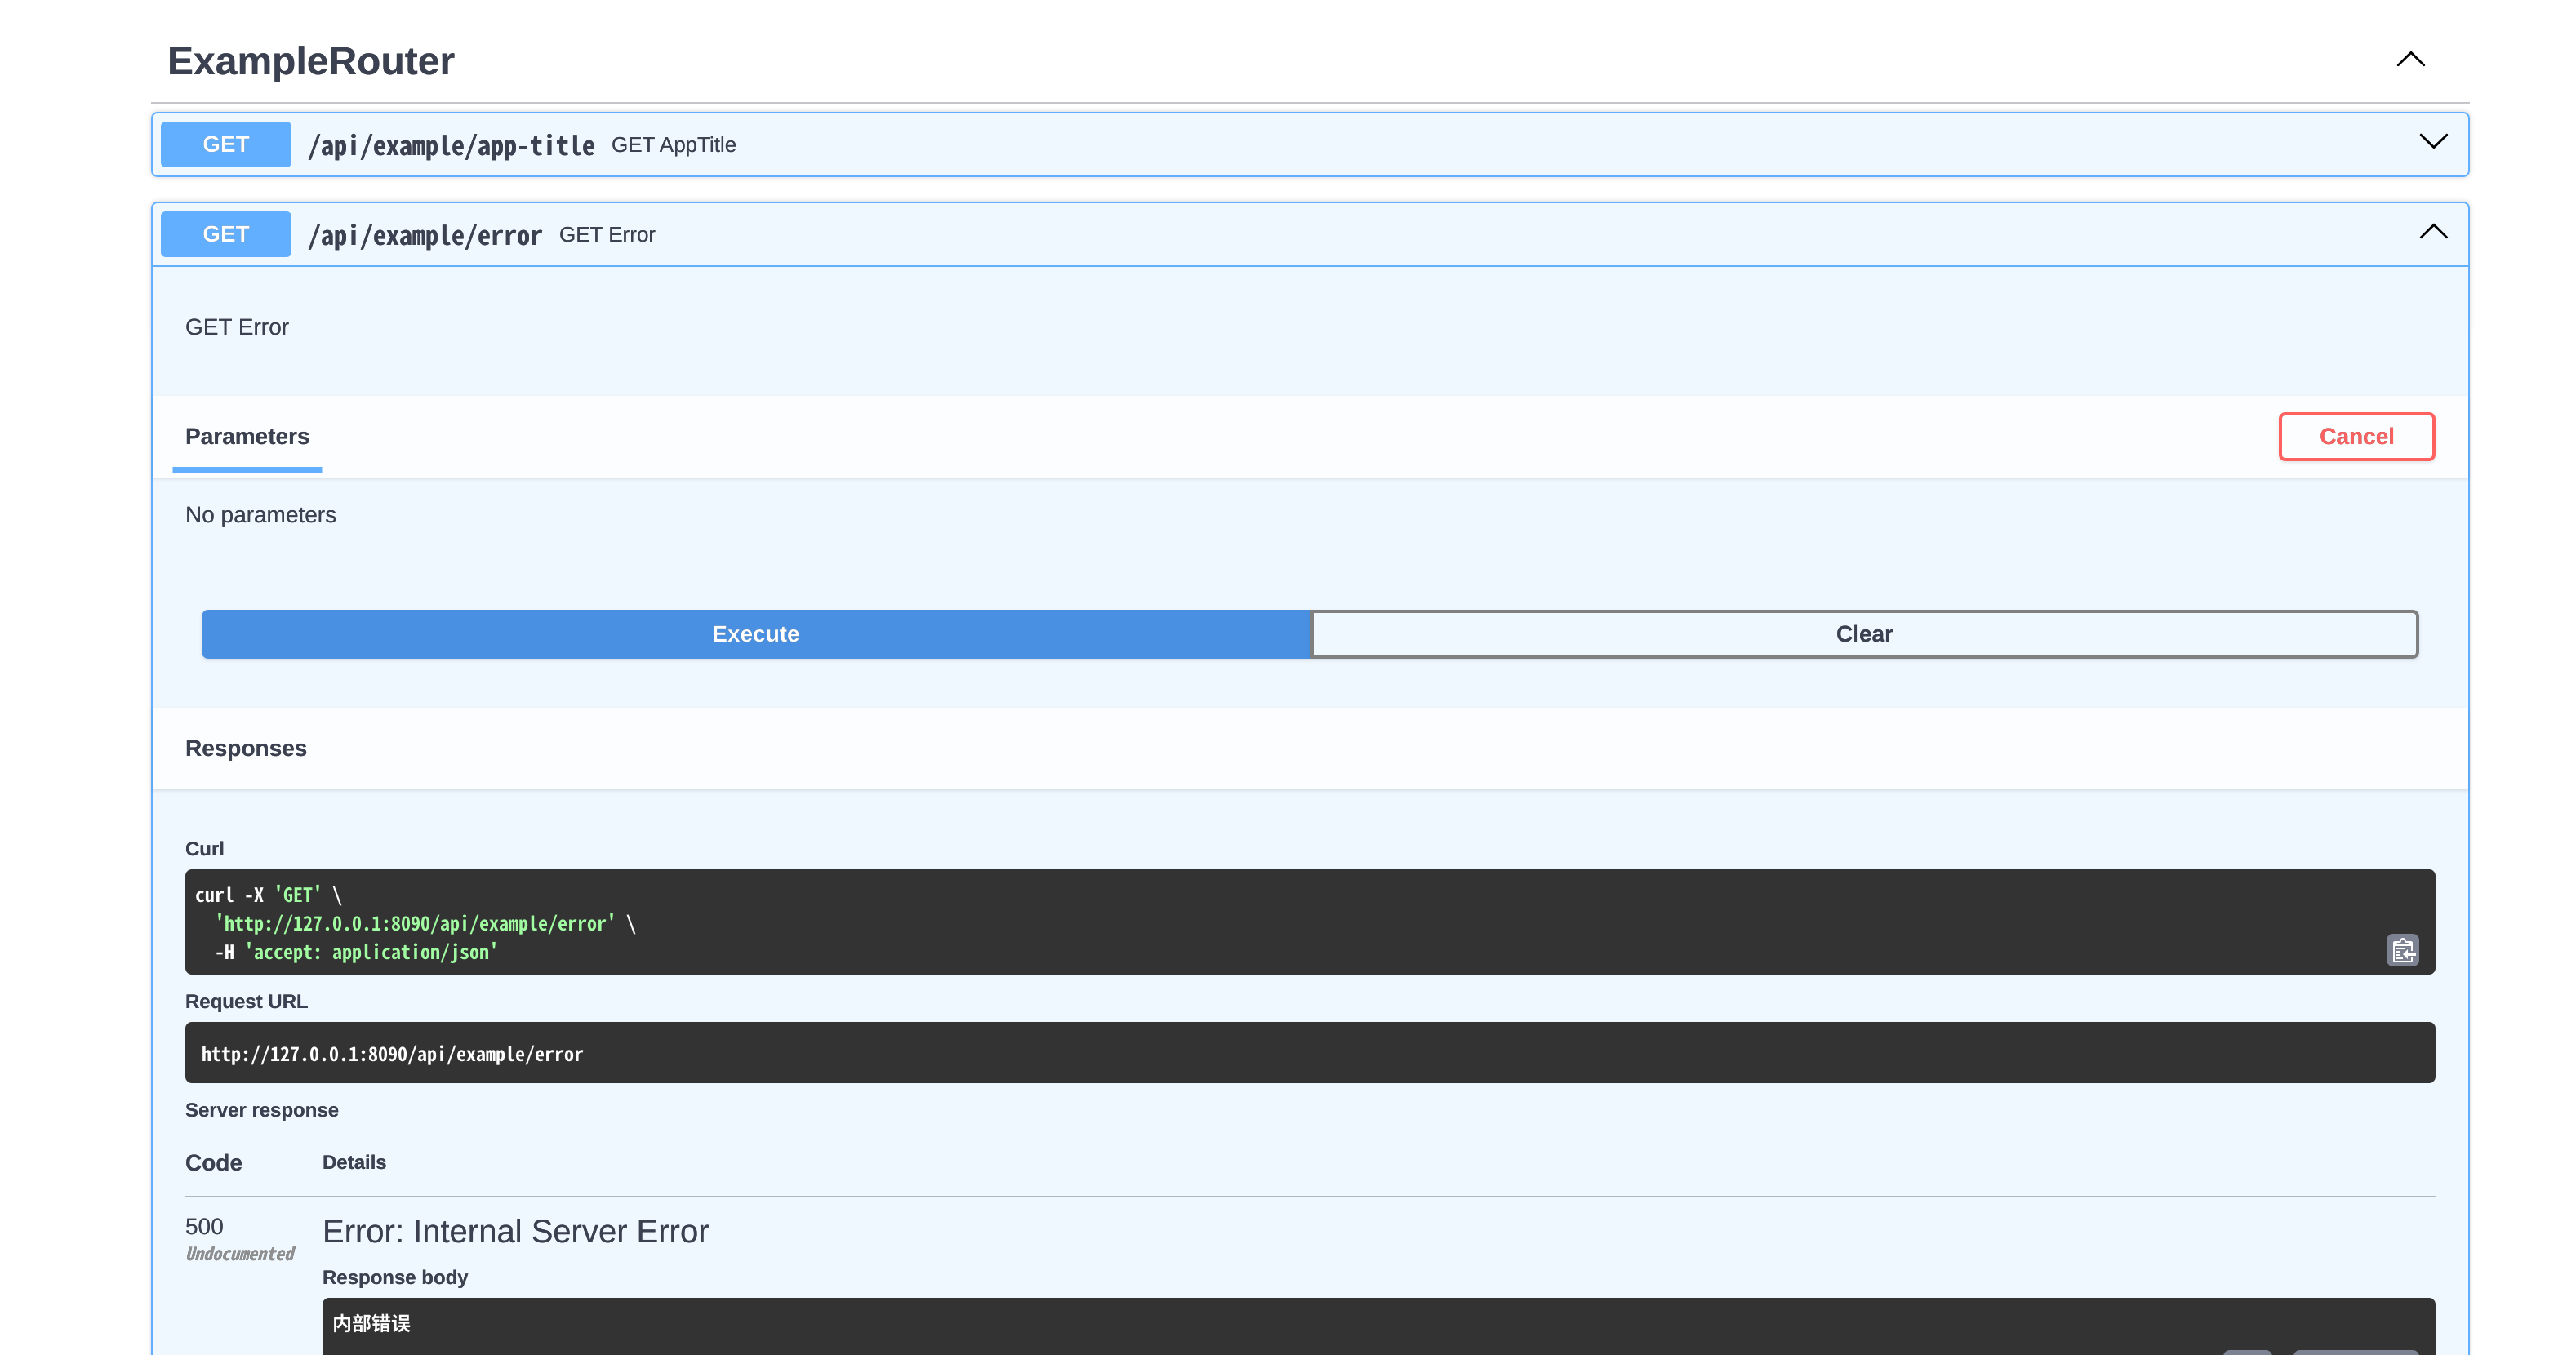
Task: Click the 500 response code
Action: click(x=204, y=1227)
